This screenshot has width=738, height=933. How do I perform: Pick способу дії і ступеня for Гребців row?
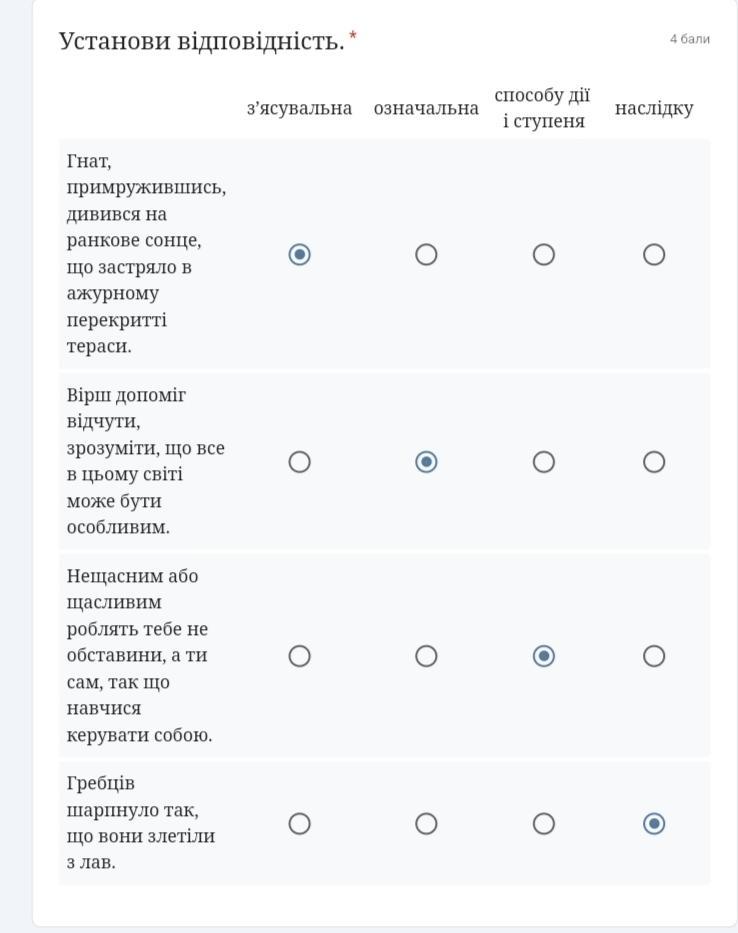click(543, 824)
